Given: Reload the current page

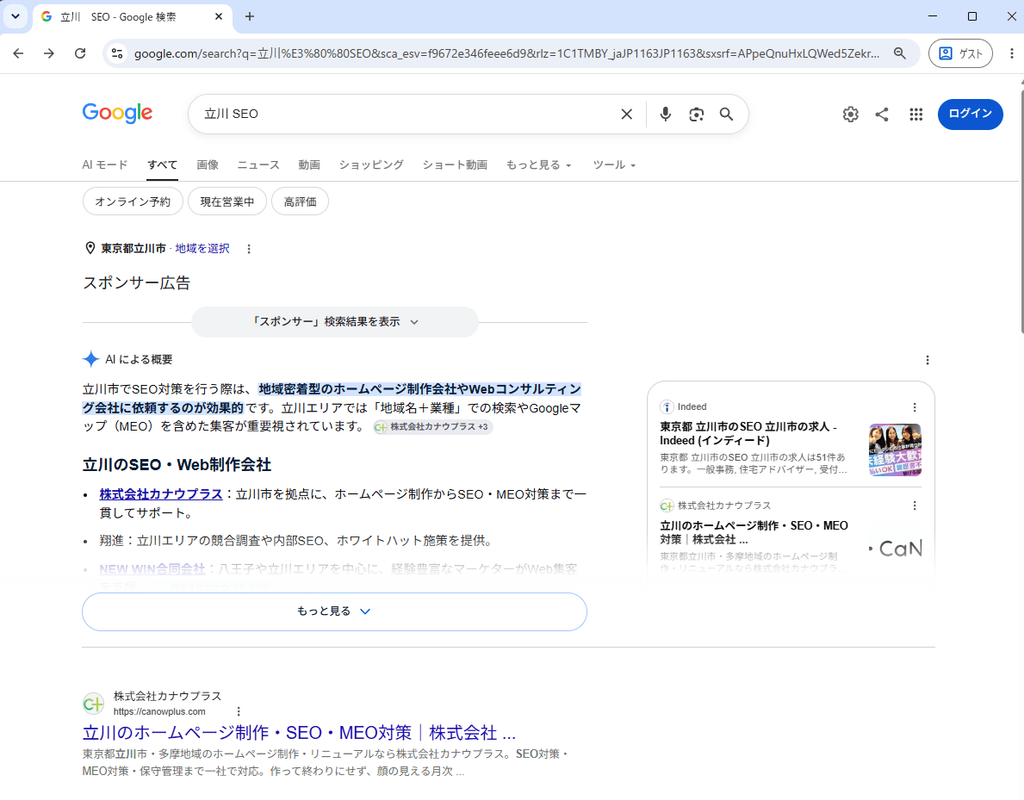Looking at the screenshot, I should (x=80, y=54).
